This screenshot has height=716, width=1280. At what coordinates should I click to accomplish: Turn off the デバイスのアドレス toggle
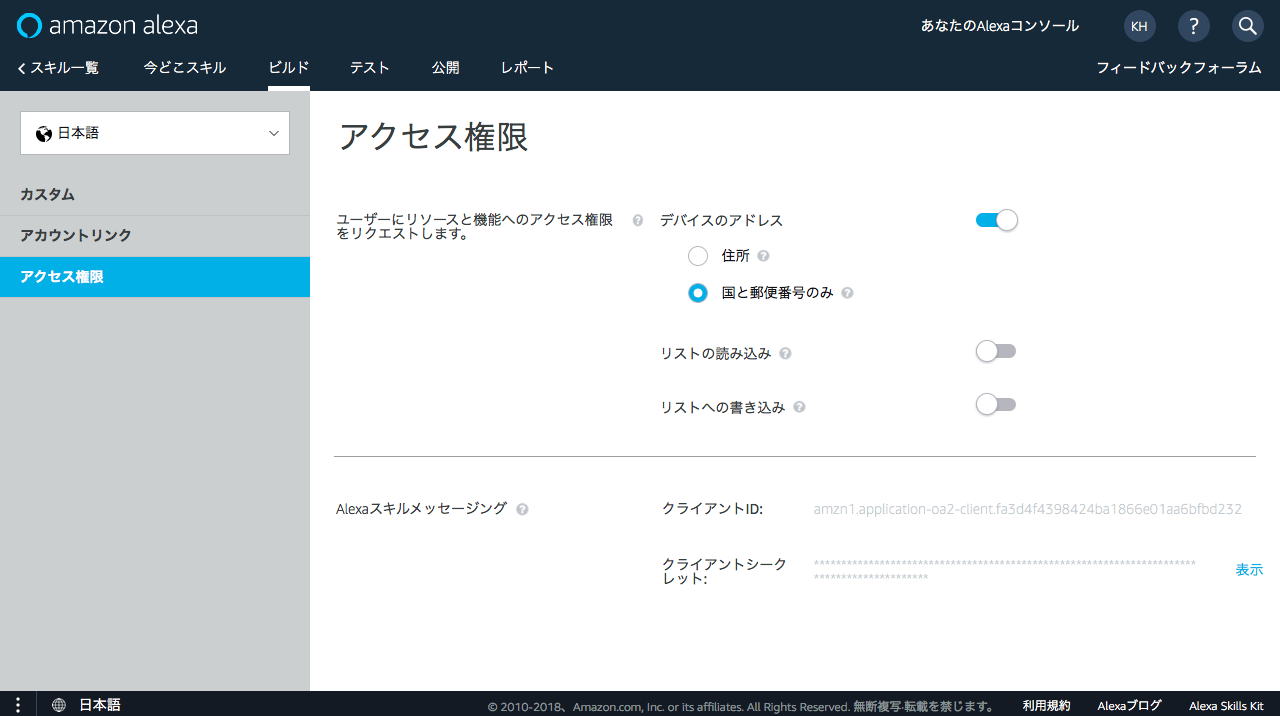pos(996,220)
